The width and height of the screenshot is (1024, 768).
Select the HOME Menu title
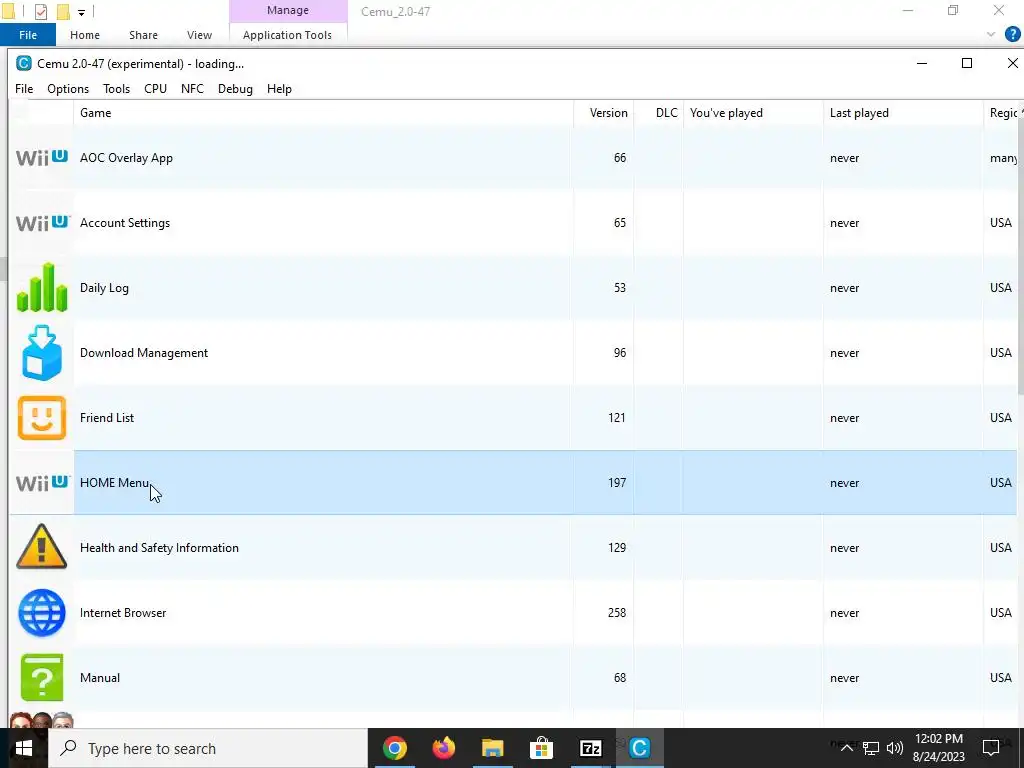[x=114, y=483]
